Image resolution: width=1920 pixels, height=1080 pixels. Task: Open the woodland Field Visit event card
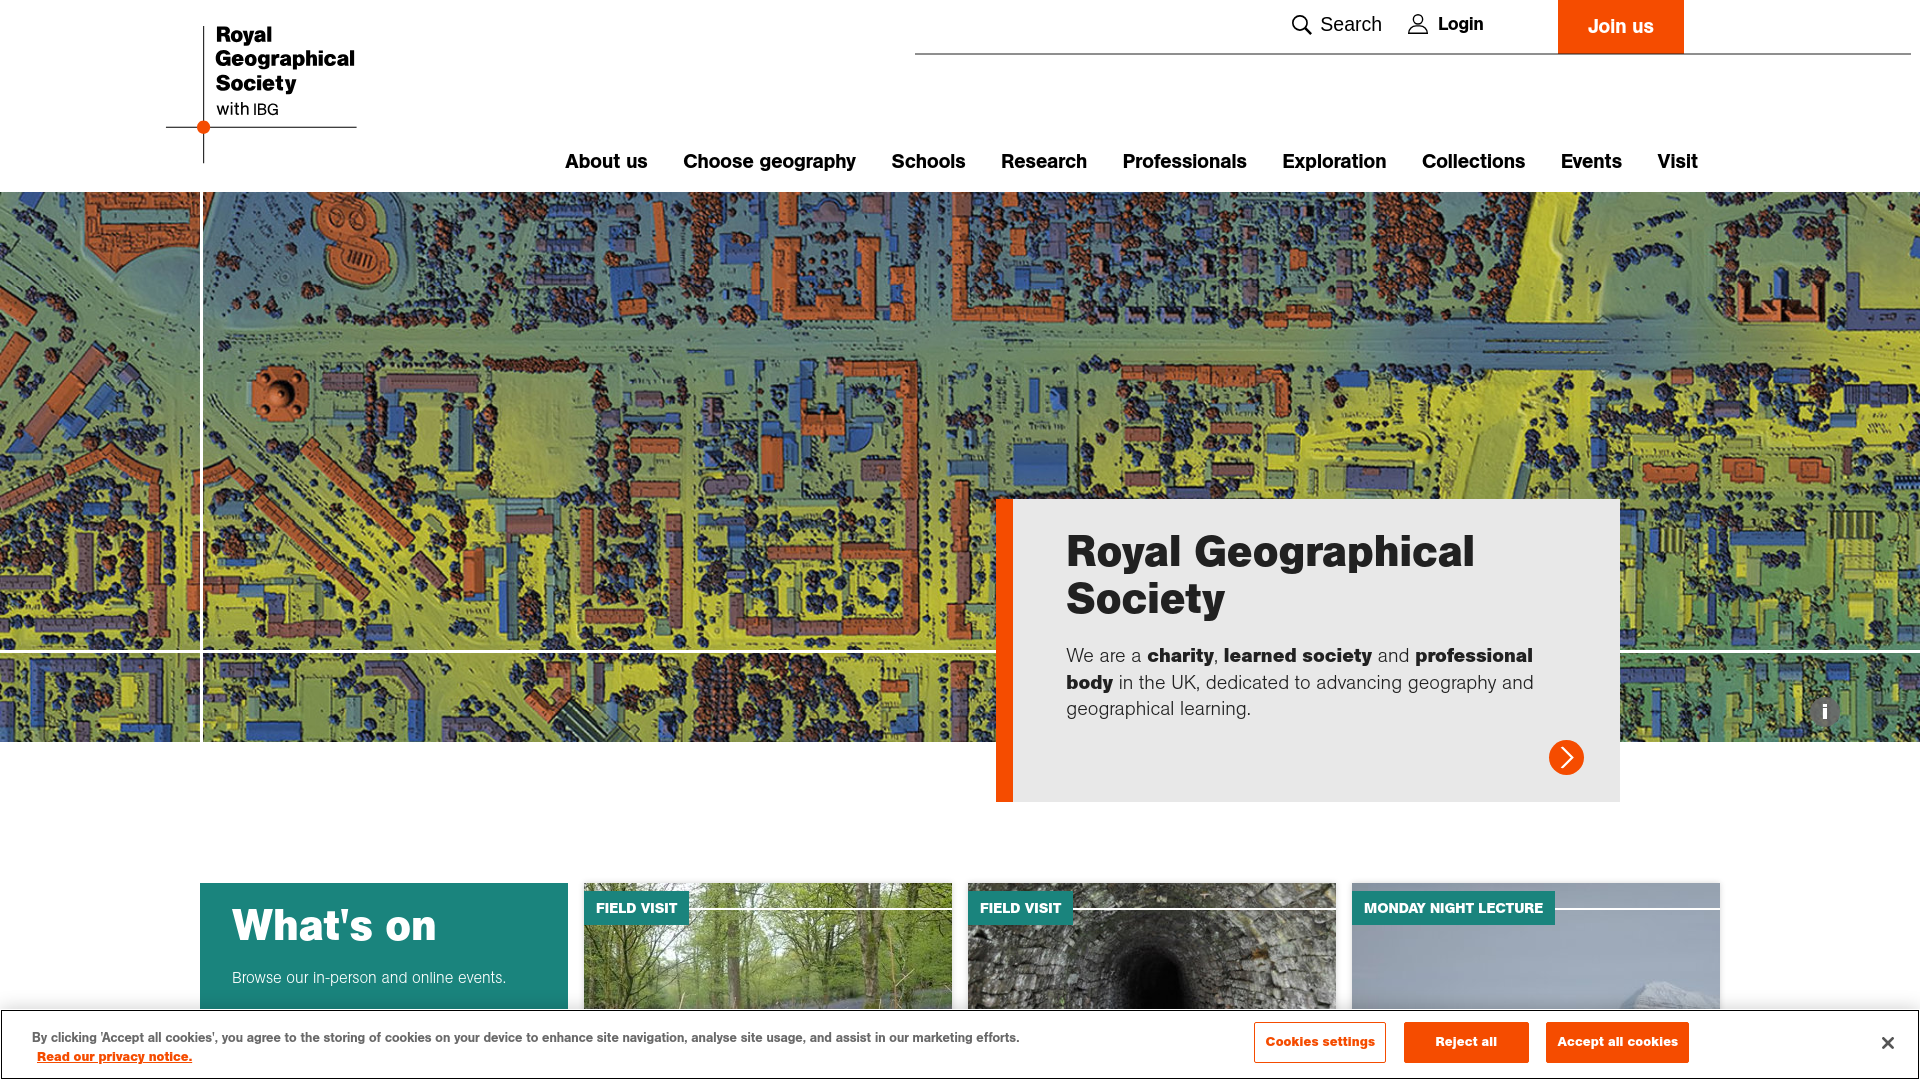pyautogui.click(x=768, y=946)
